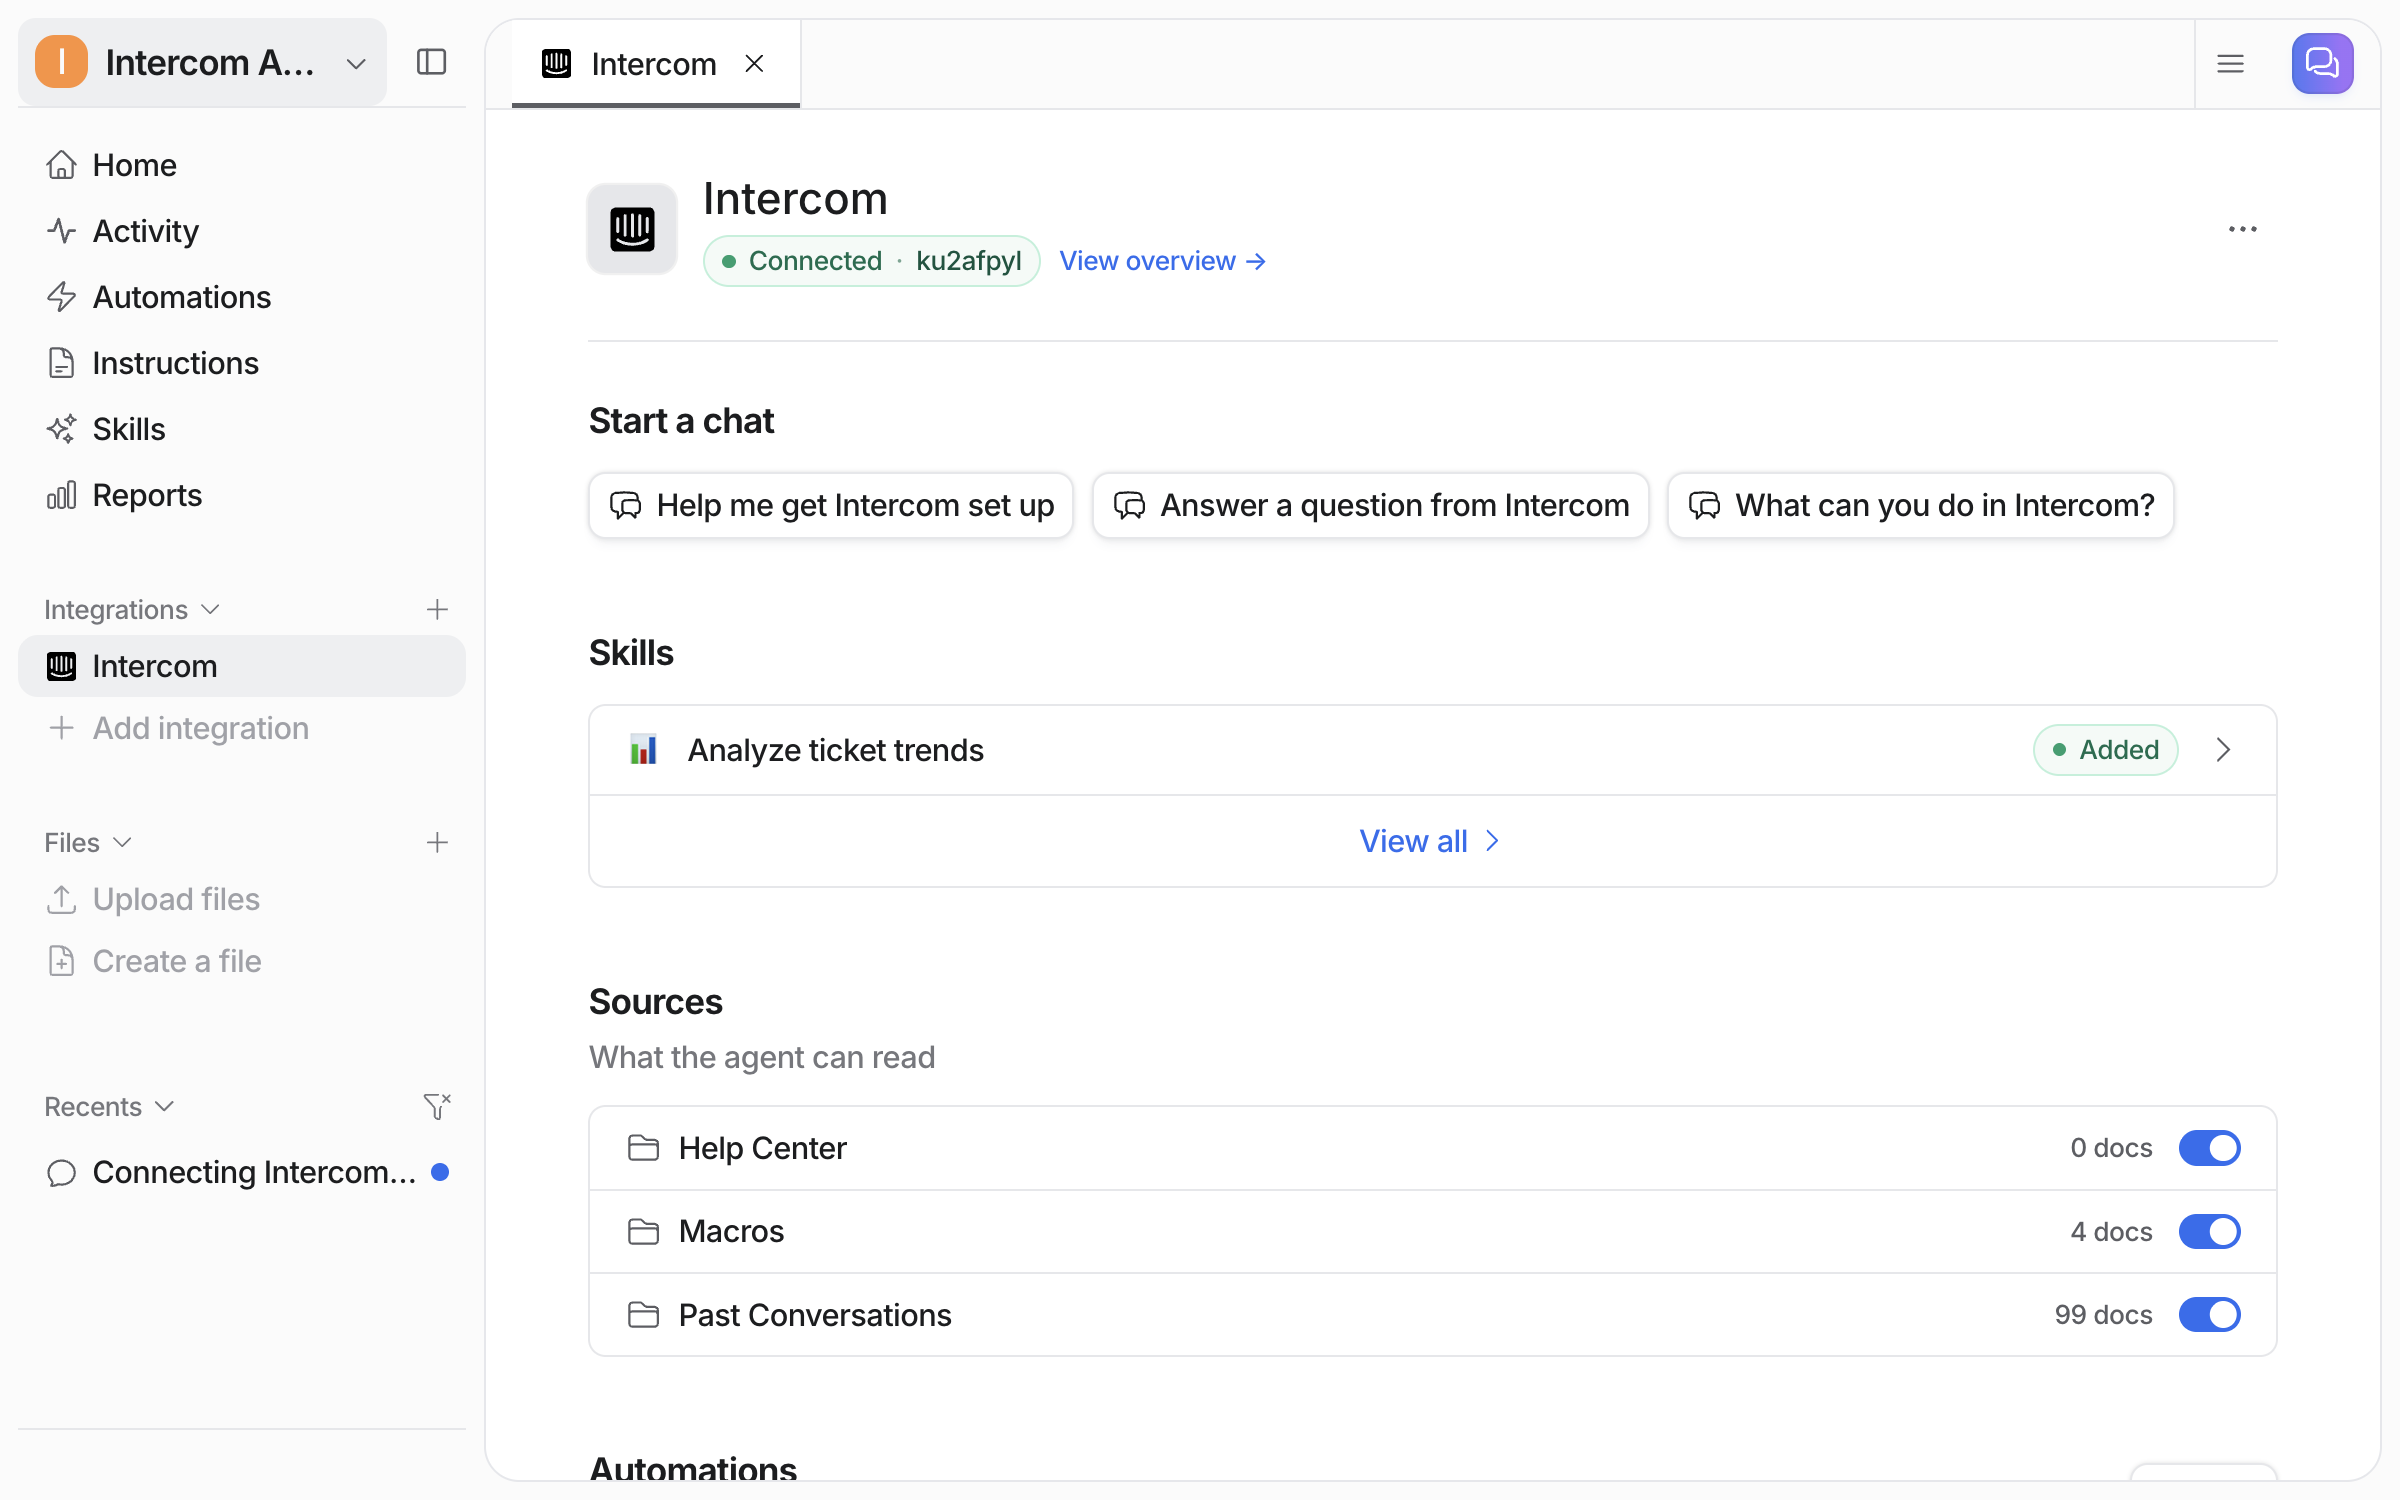Click plus icon next to Files
Viewport: 2400px width, 1500px height.
[437, 842]
